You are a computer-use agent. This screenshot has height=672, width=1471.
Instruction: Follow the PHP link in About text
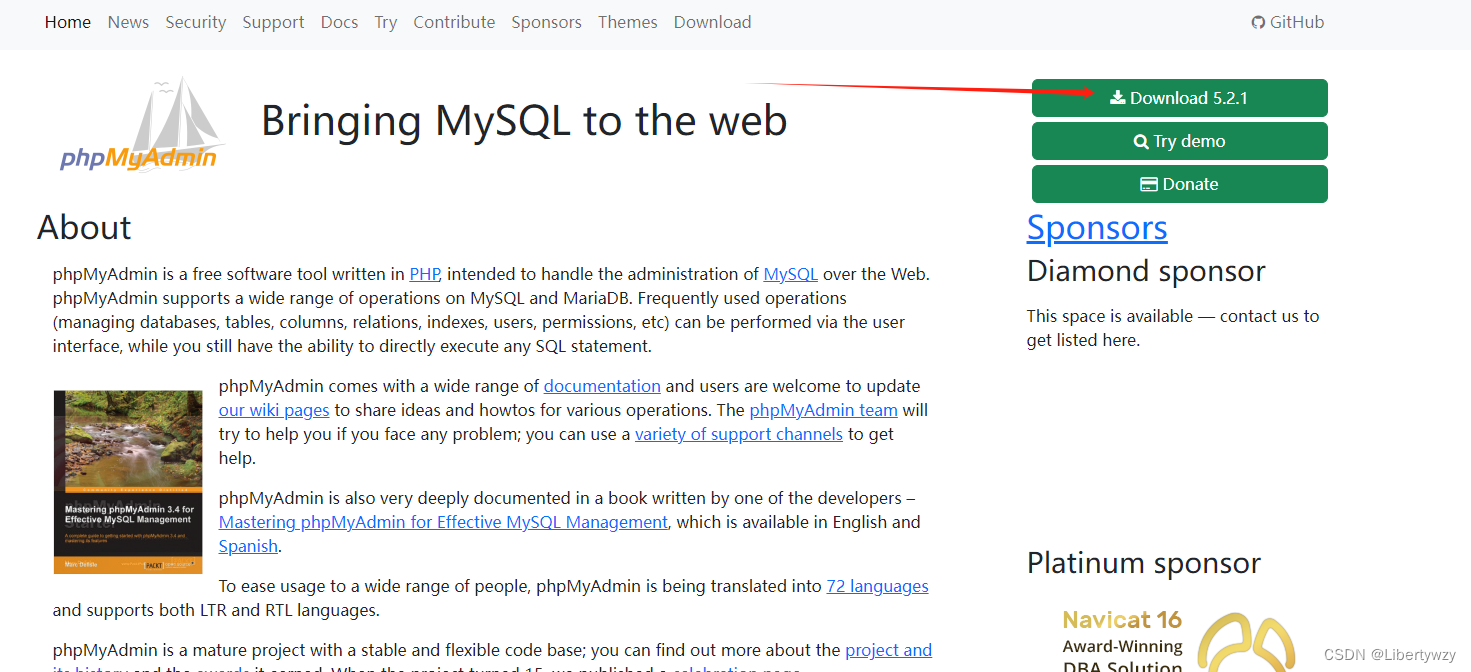(424, 274)
